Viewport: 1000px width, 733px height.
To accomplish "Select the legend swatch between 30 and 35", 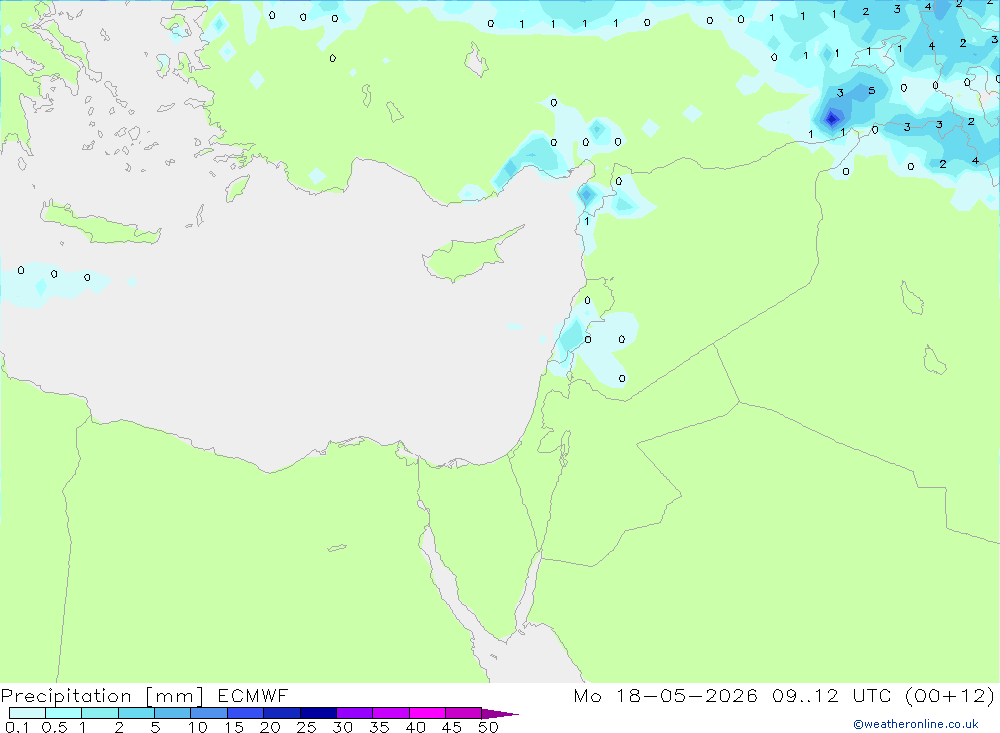I will coord(355,713).
